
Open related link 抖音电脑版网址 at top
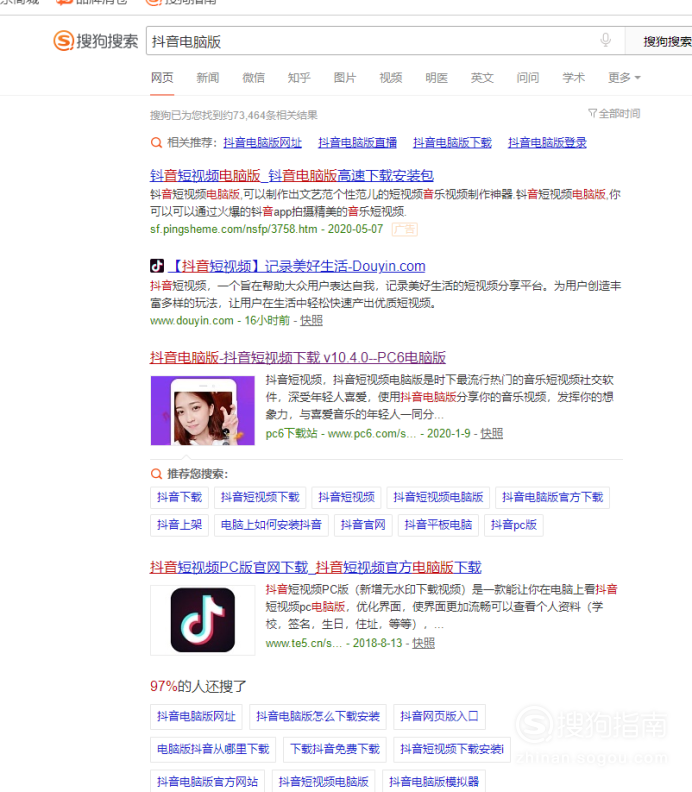click(x=263, y=143)
